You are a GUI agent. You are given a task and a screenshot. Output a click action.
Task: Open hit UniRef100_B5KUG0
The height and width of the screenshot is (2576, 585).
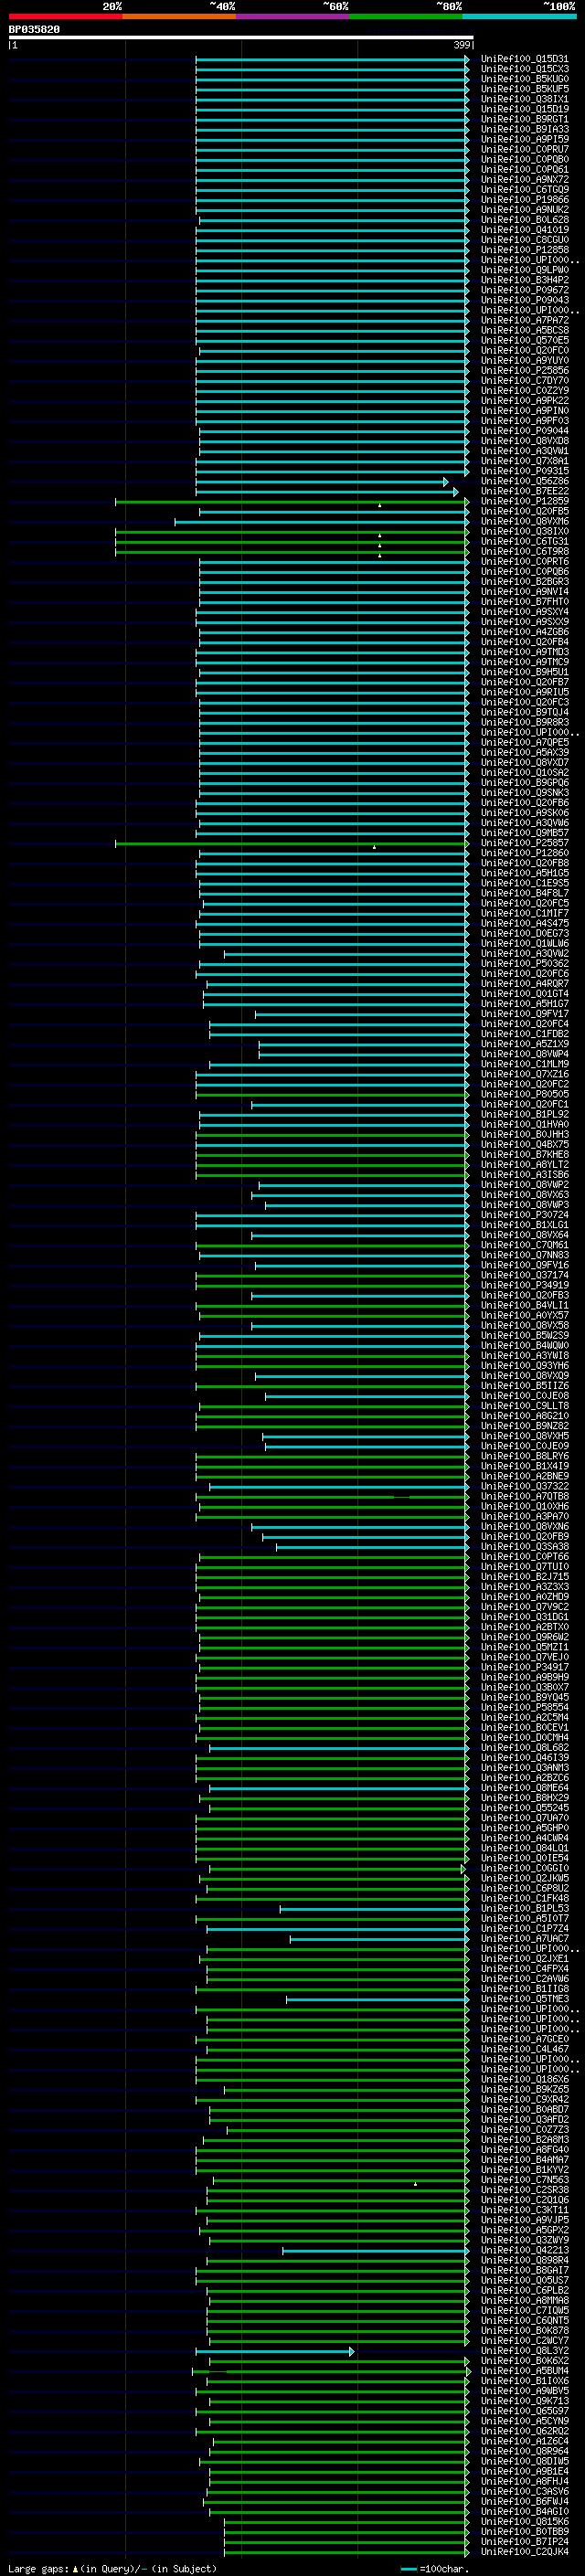coord(525,79)
